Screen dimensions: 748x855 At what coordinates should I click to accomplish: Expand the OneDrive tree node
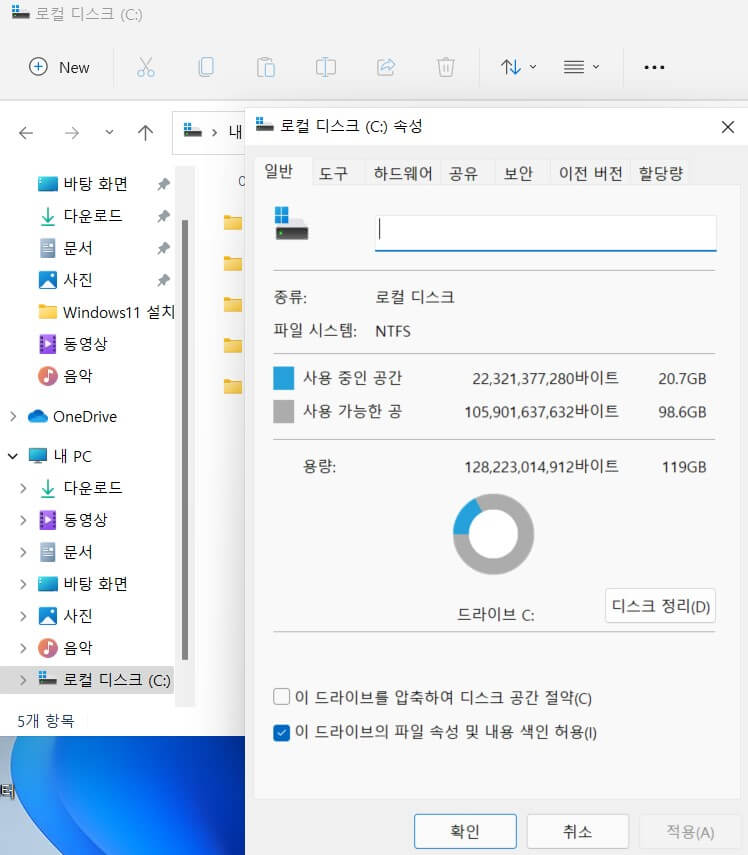pos(13,417)
